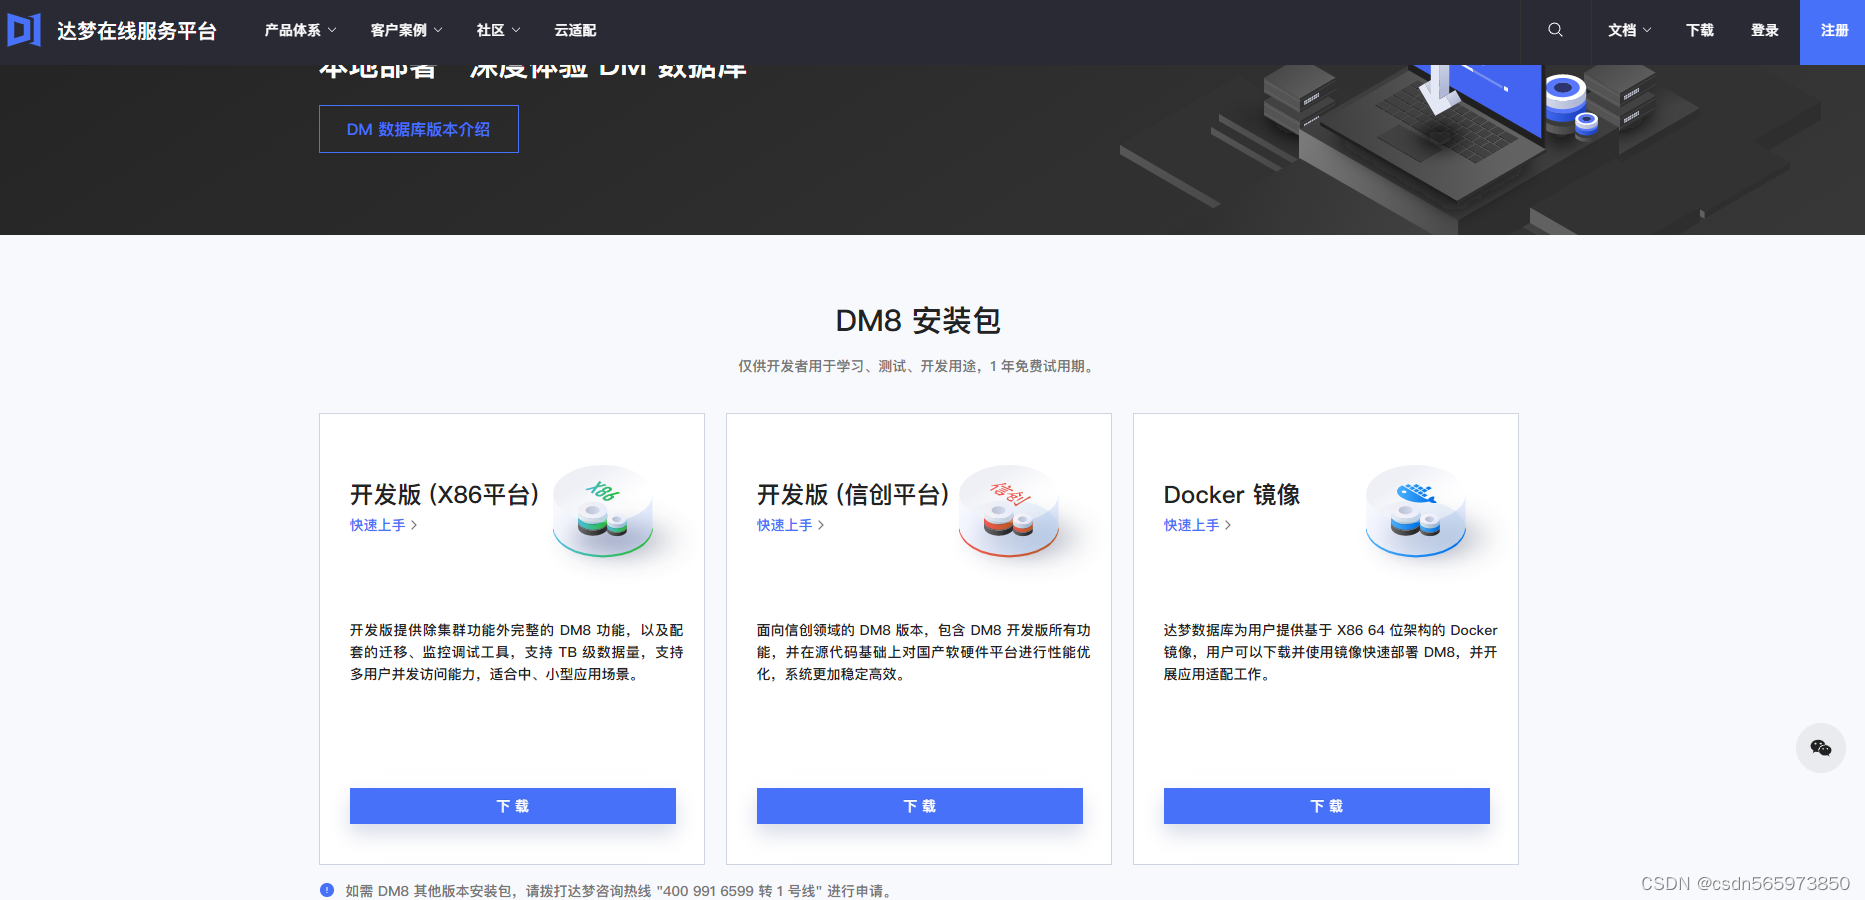The width and height of the screenshot is (1865, 900).
Task: Select the 开发版 (信创平台) card title
Action: click(853, 495)
